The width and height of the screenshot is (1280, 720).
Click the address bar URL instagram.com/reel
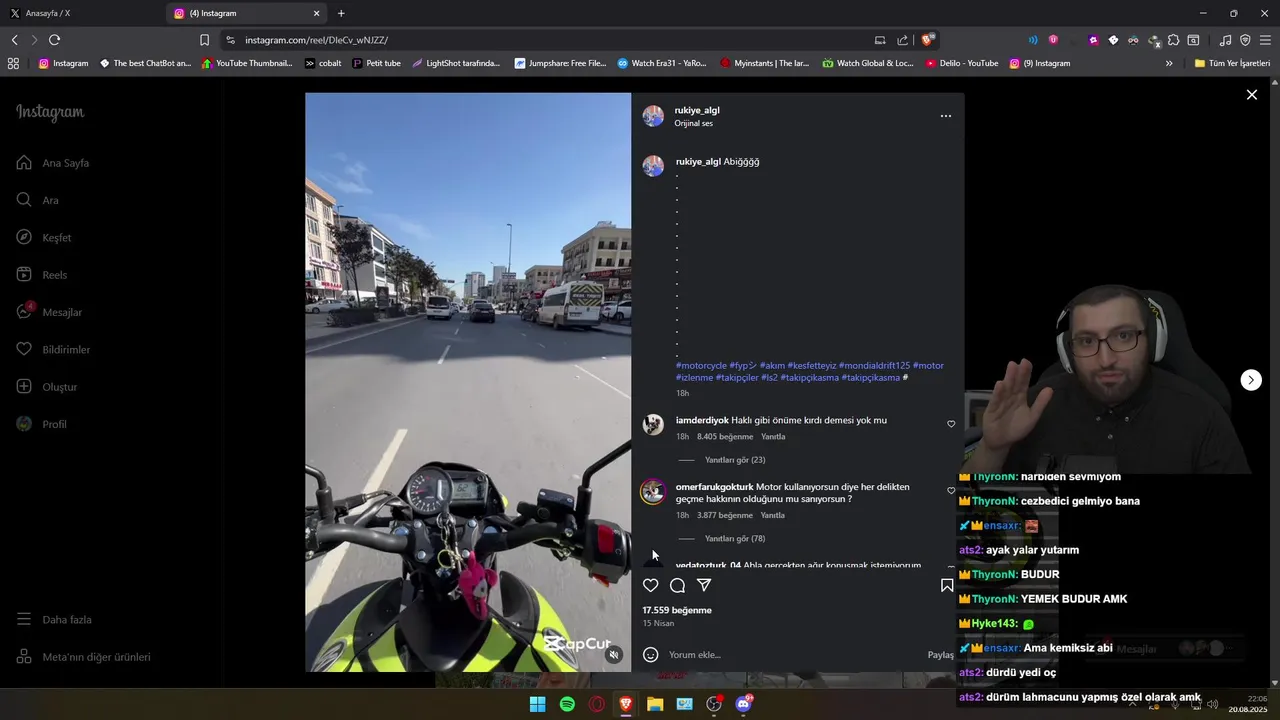316,40
